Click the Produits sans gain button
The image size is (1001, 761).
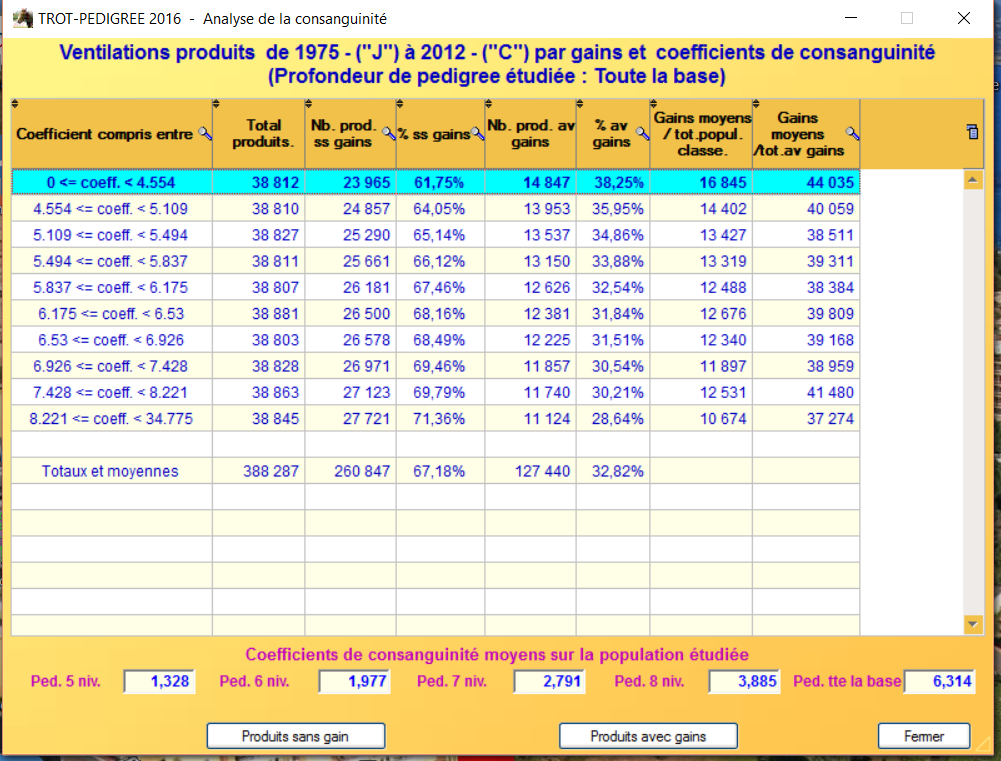pos(296,736)
